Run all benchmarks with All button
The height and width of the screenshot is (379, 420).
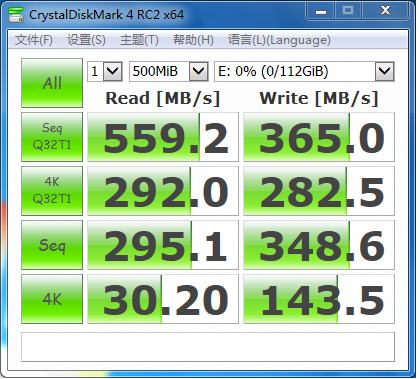pos(52,83)
